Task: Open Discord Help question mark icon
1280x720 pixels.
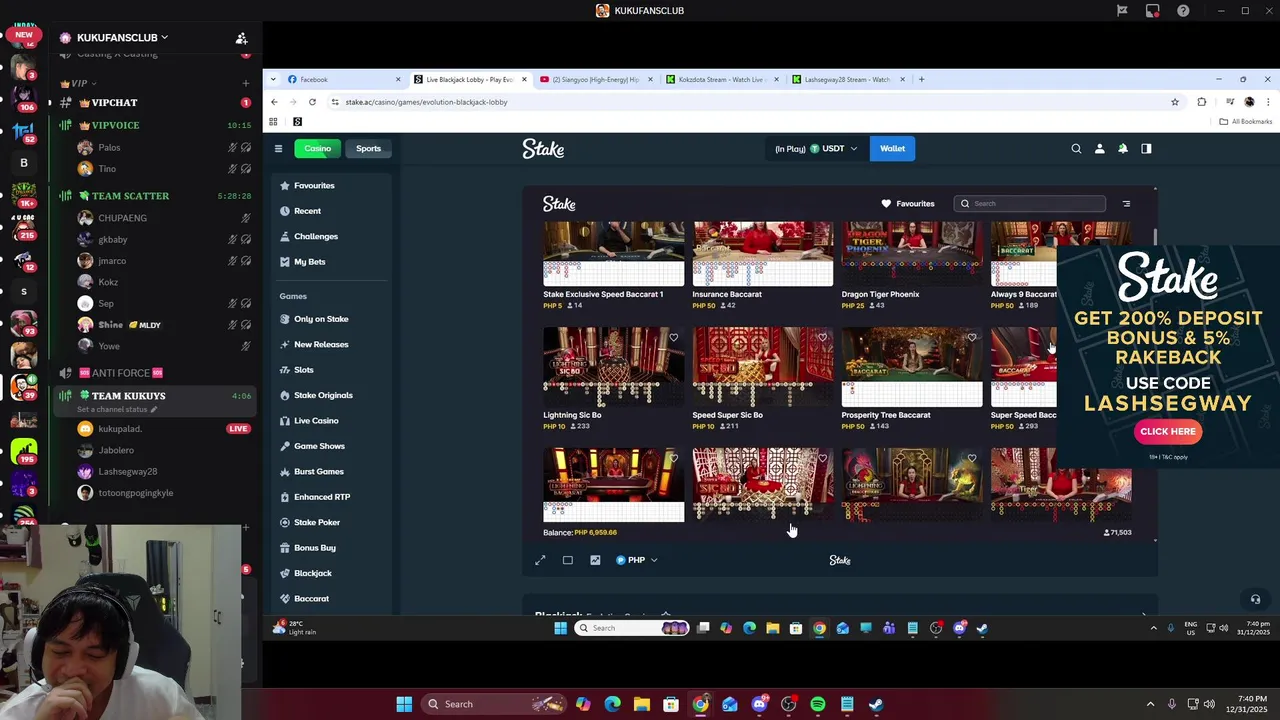Action: tap(1184, 10)
